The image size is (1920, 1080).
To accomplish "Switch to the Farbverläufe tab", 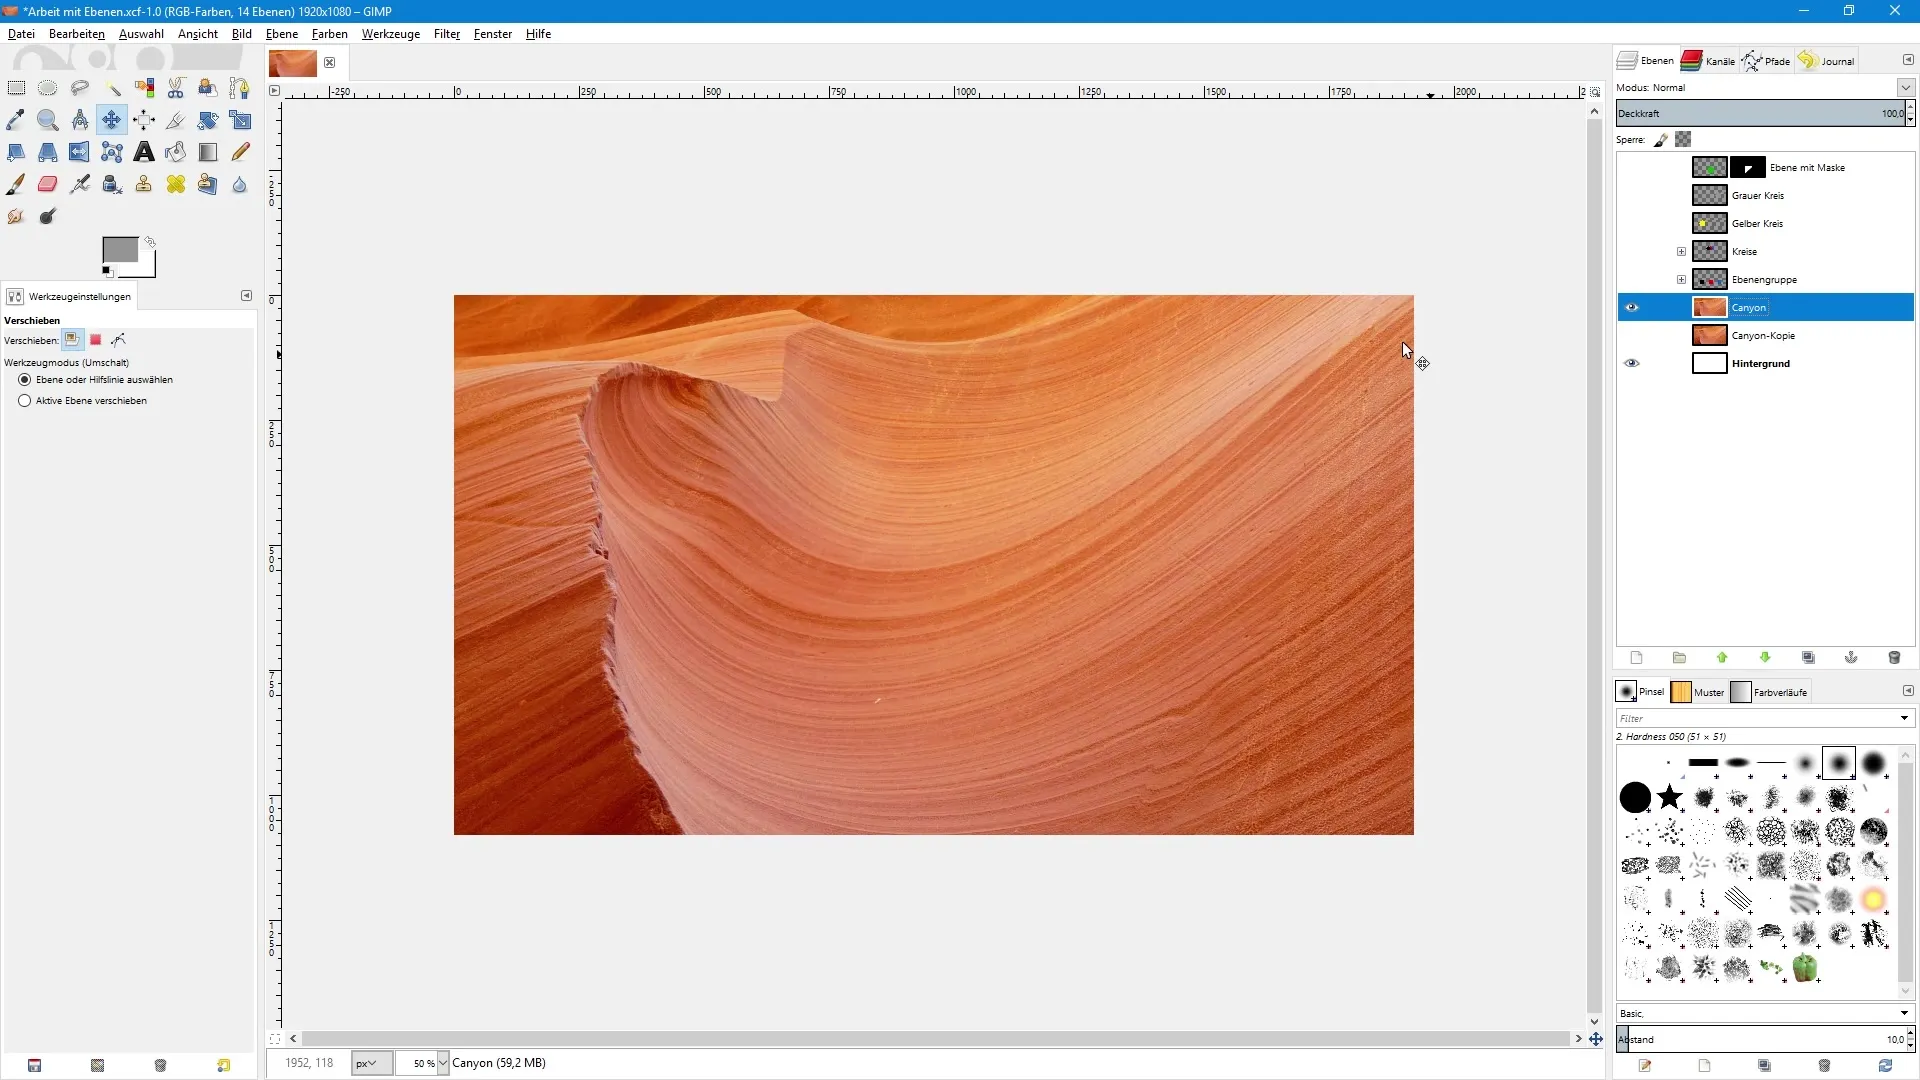I will (1769, 692).
